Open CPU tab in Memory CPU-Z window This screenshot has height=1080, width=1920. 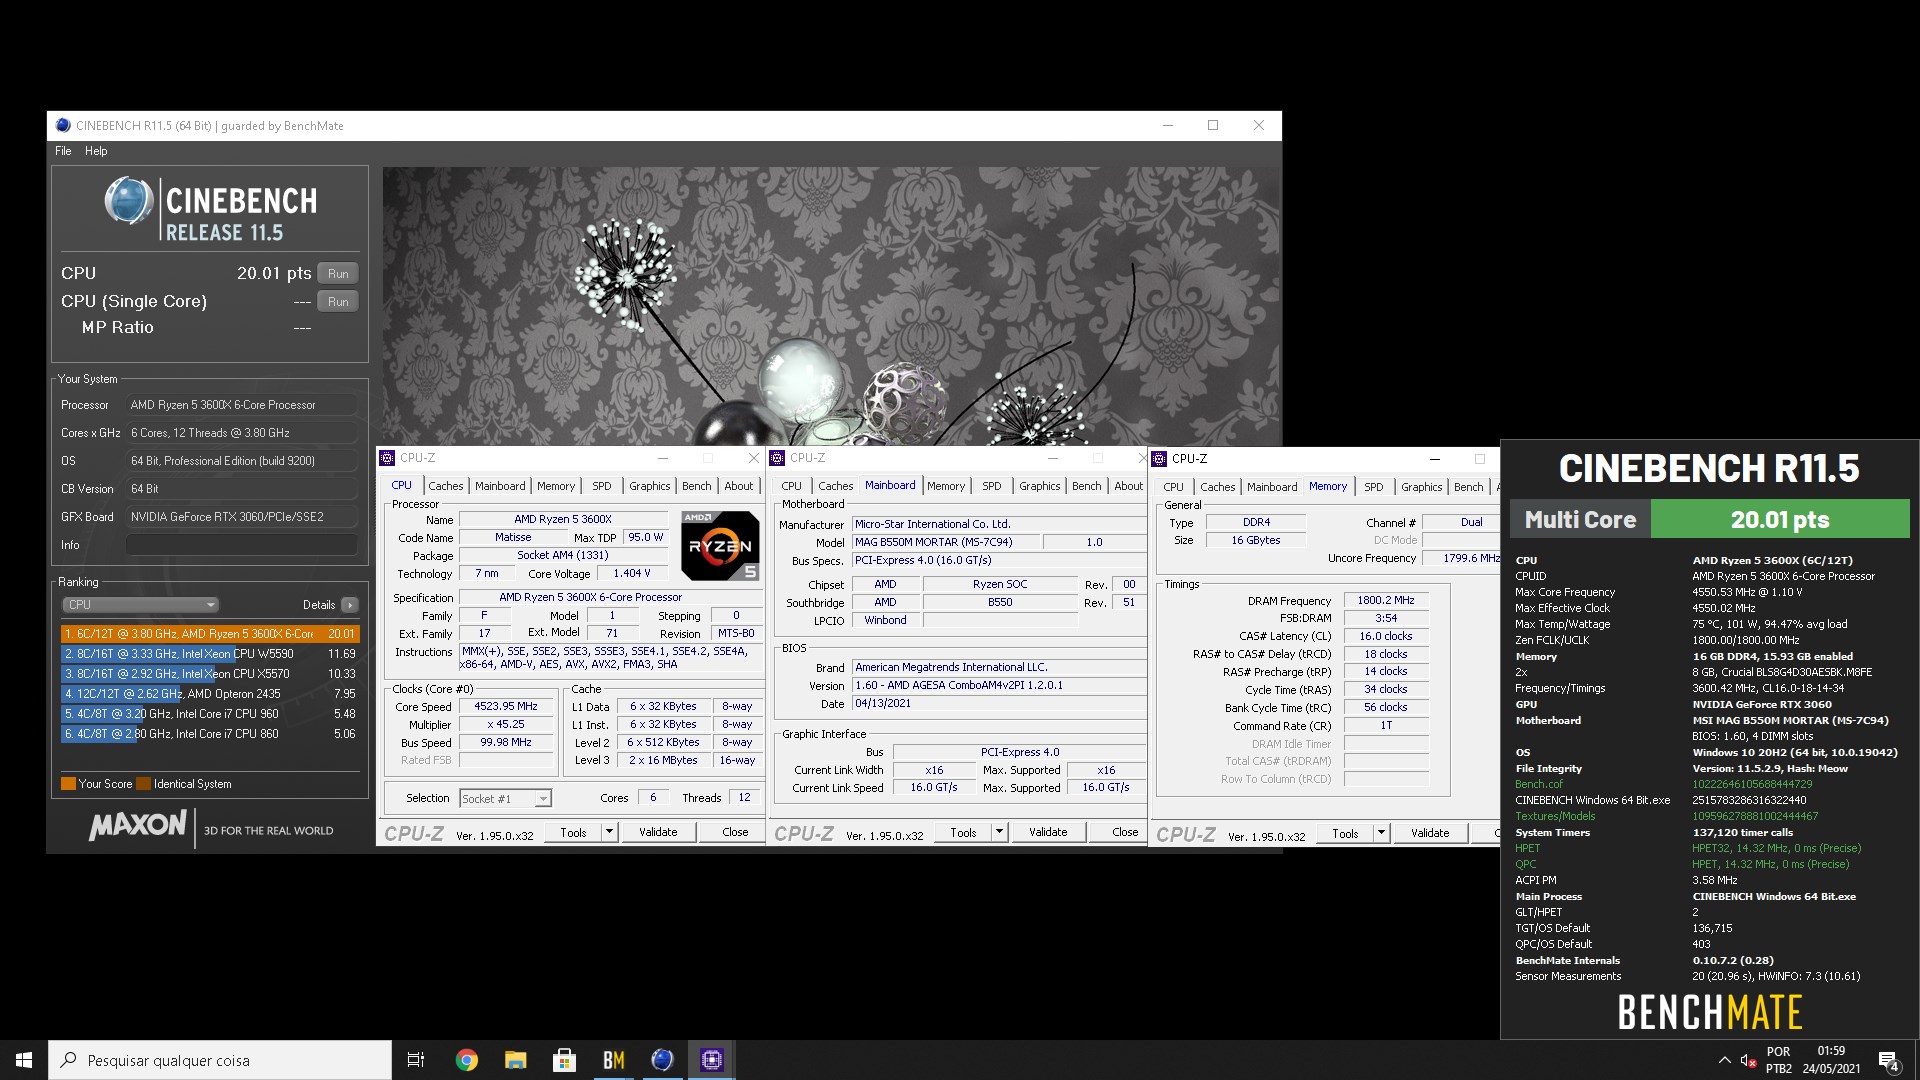click(x=1173, y=487)
